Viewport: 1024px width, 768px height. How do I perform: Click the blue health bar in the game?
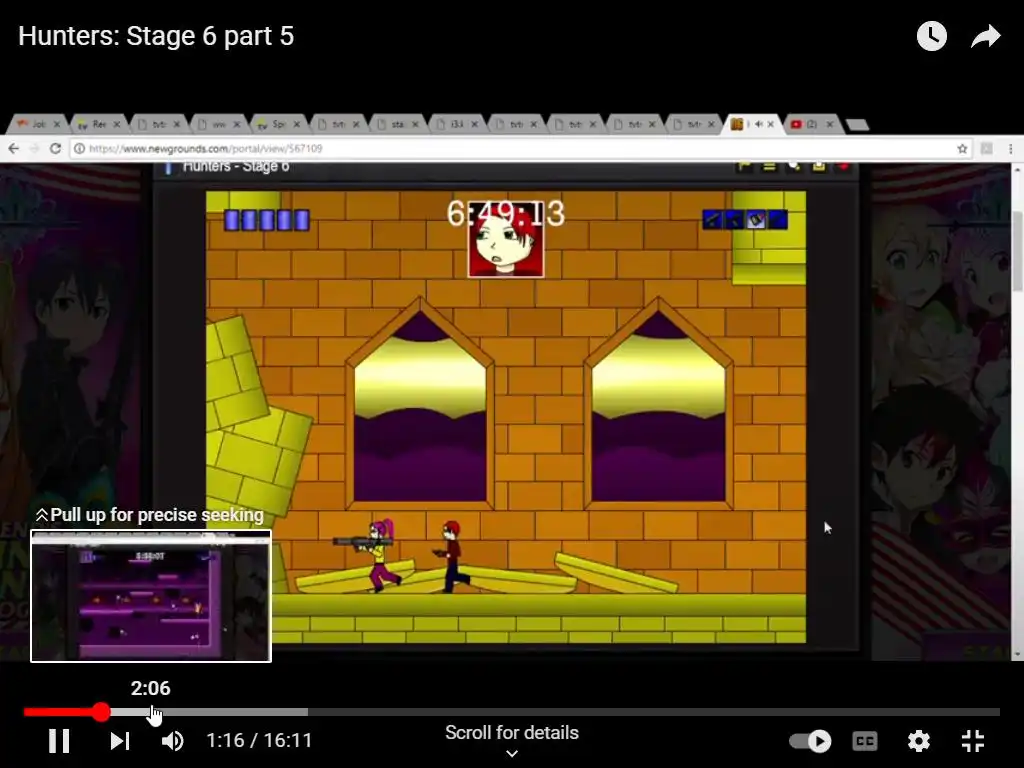[266, 220]
